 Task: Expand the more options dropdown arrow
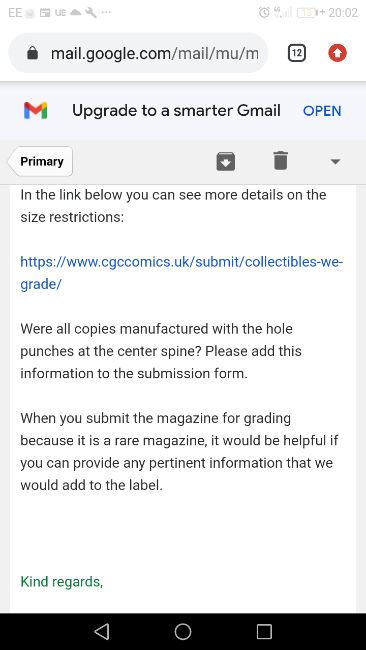point(335,162)
